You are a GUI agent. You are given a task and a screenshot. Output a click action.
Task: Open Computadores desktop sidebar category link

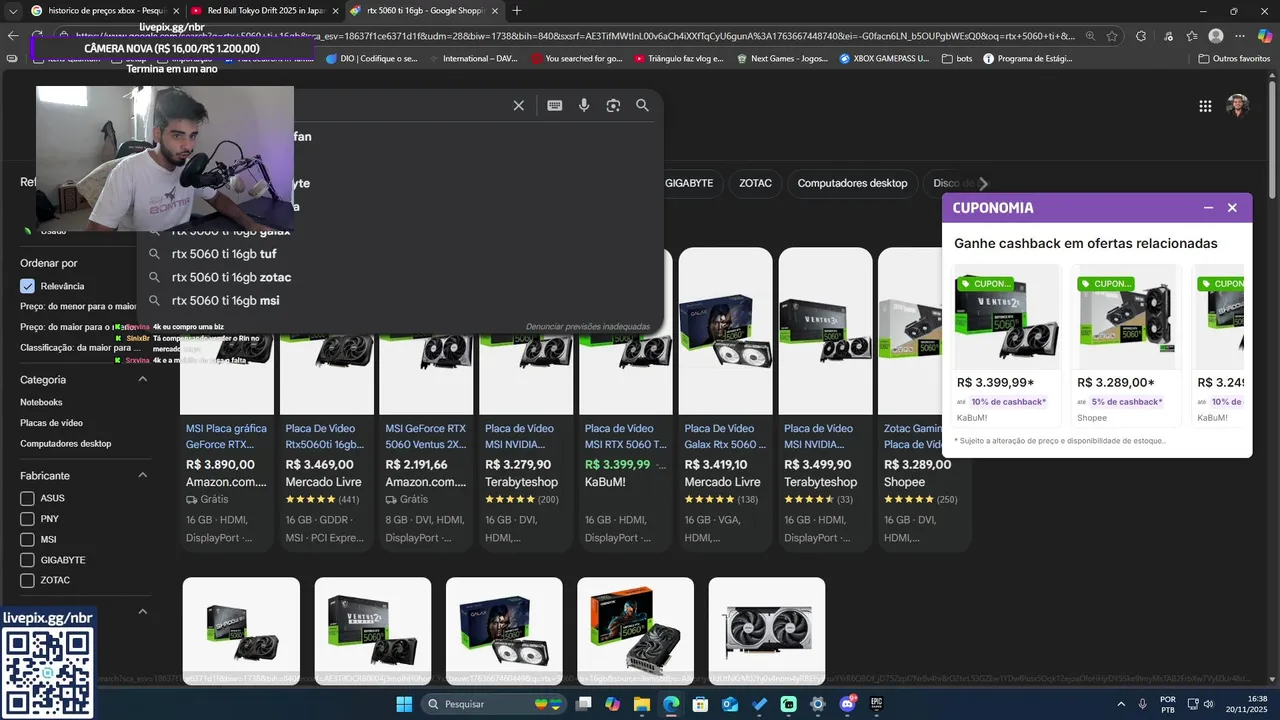click(x=66, y=443)
